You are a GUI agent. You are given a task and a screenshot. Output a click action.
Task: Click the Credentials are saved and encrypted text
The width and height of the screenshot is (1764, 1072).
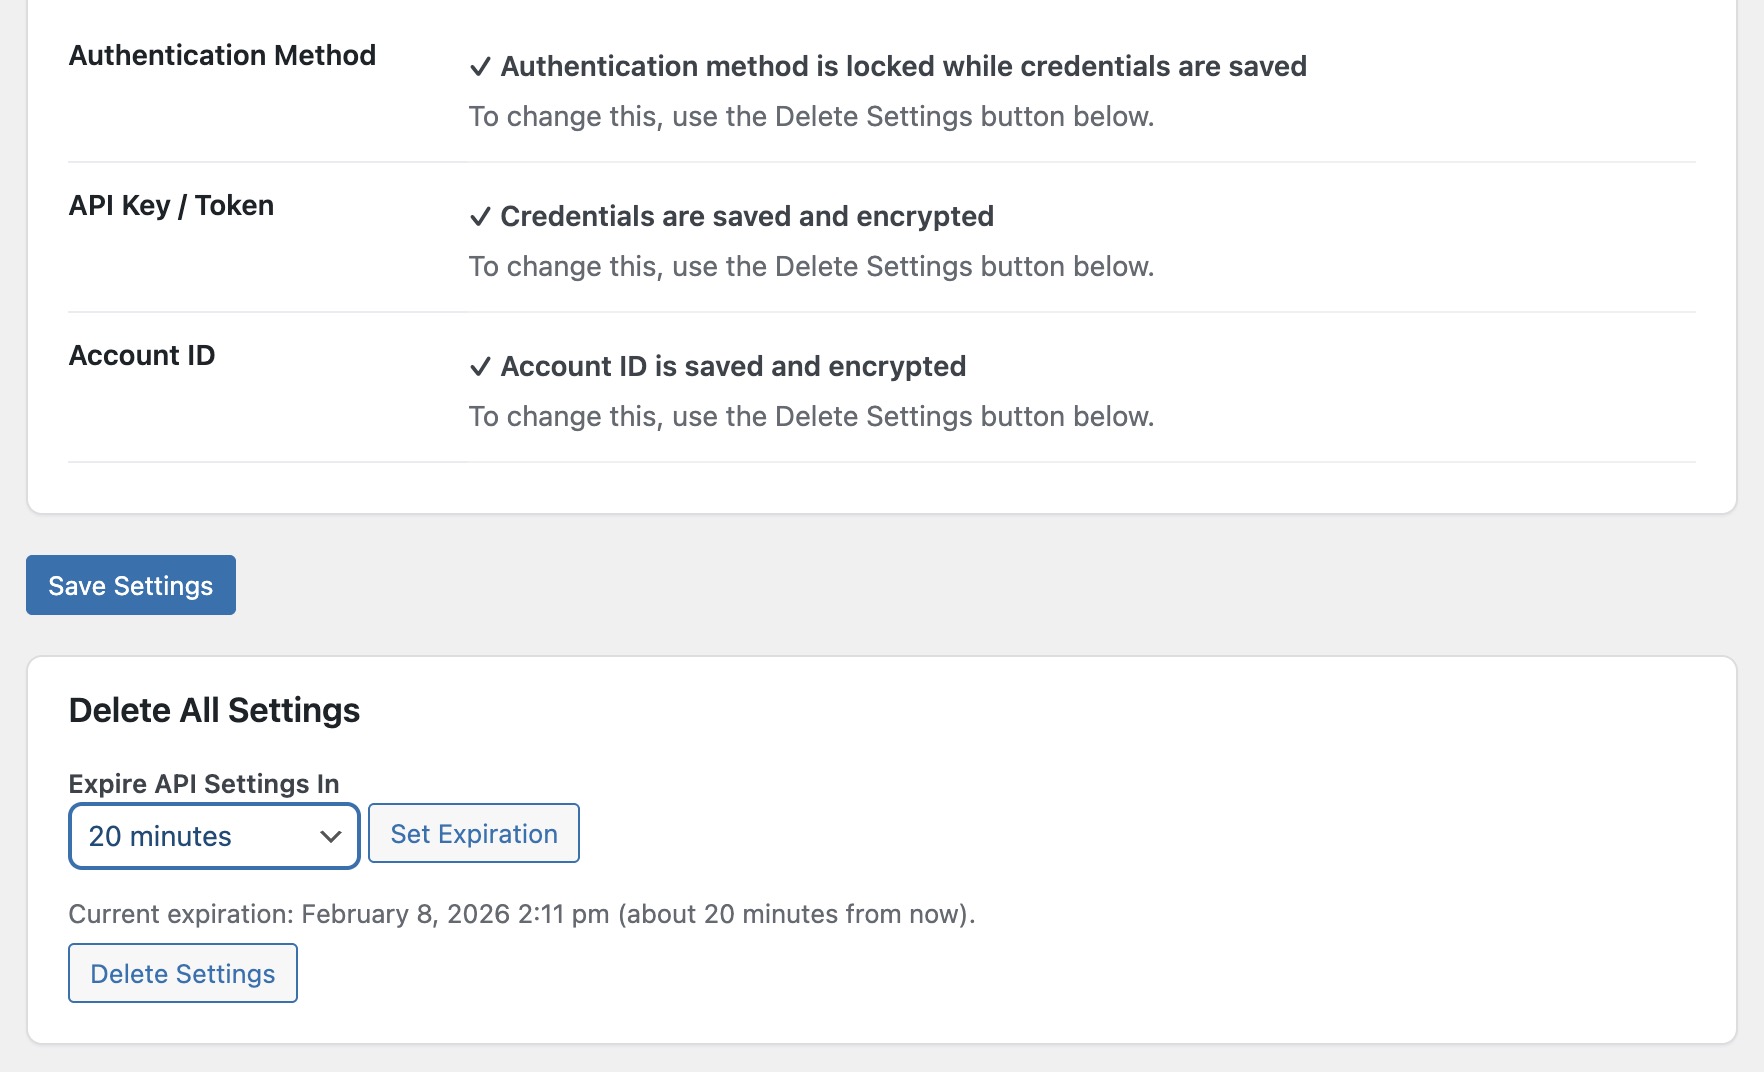[x=747, y=216]
